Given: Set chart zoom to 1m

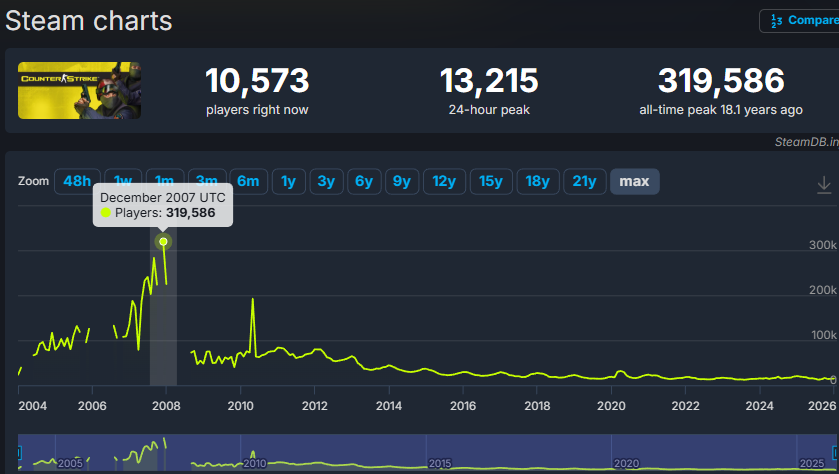Looking at the screenshot, I should tap(165, 181).
